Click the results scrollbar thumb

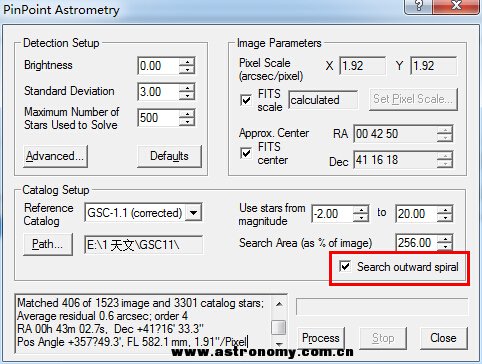click(279, 327)
